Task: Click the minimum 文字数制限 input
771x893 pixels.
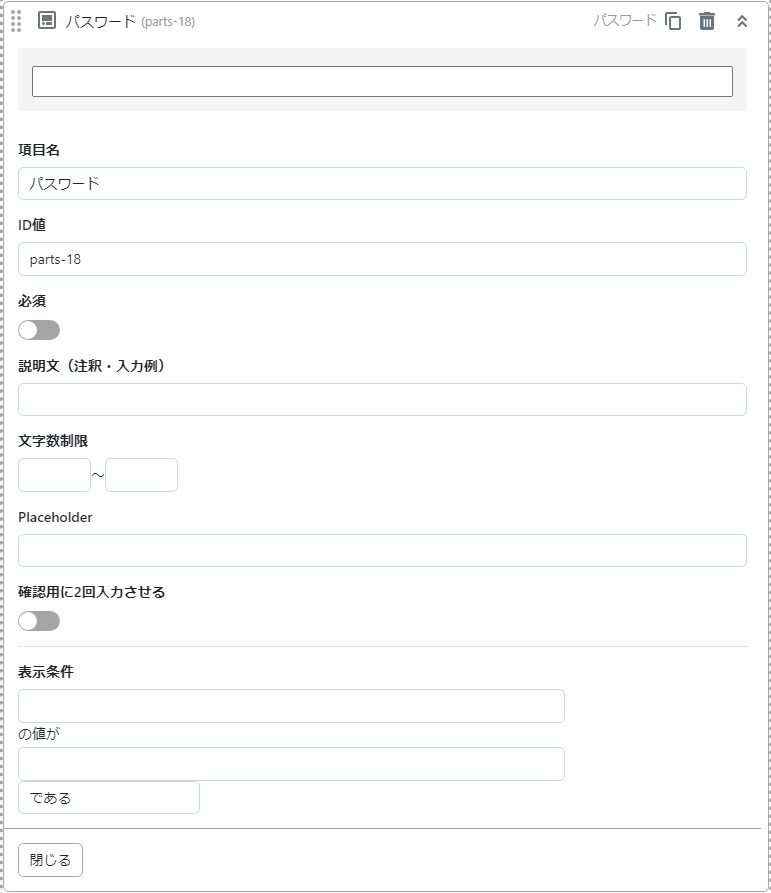Action: pyautogui.click(x=54, y=475)
